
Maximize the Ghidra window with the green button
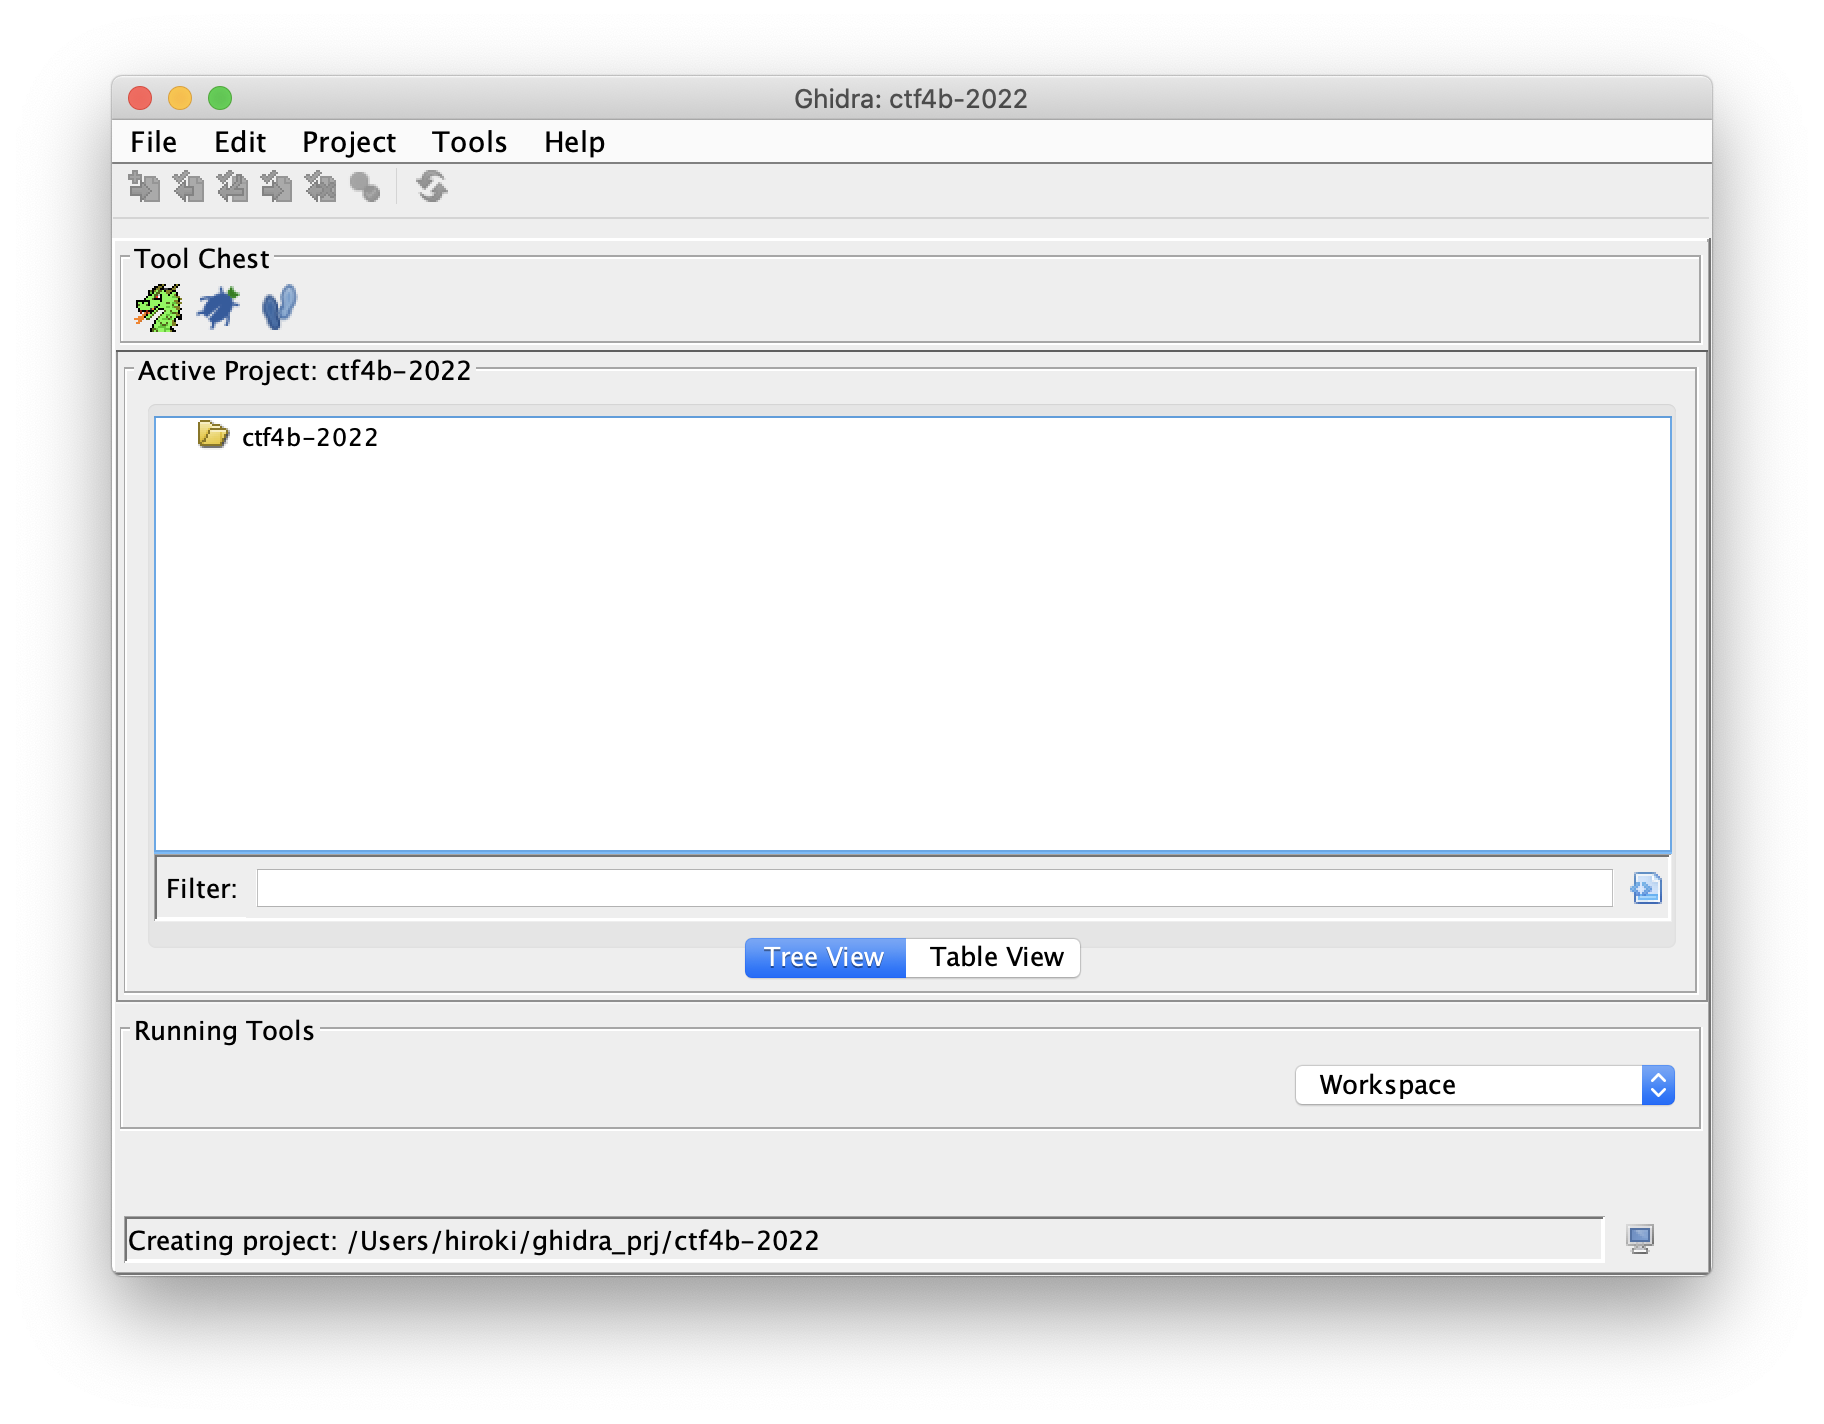point(220,98)
